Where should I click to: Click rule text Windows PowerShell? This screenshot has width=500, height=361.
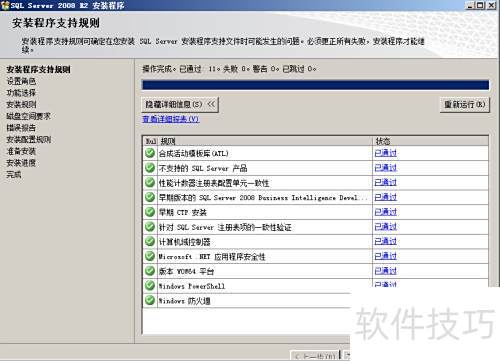click(x=192, y=286)
